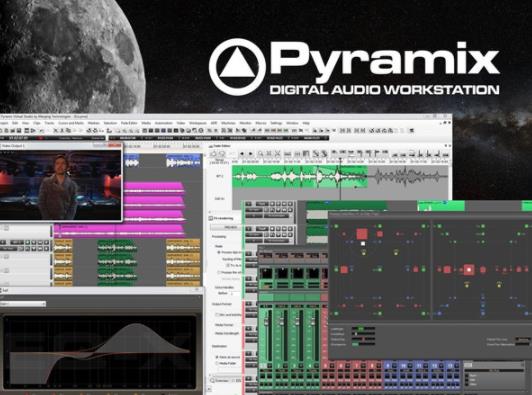Open the Settings menu

click(276, 123)
